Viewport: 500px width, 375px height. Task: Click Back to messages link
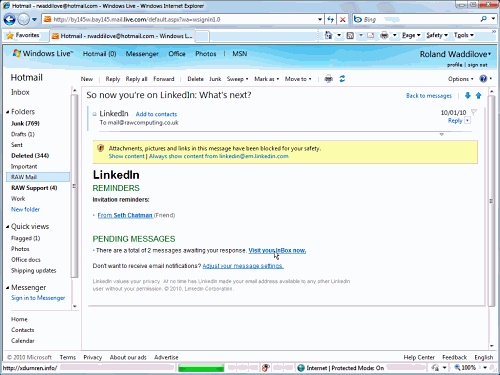429,96
